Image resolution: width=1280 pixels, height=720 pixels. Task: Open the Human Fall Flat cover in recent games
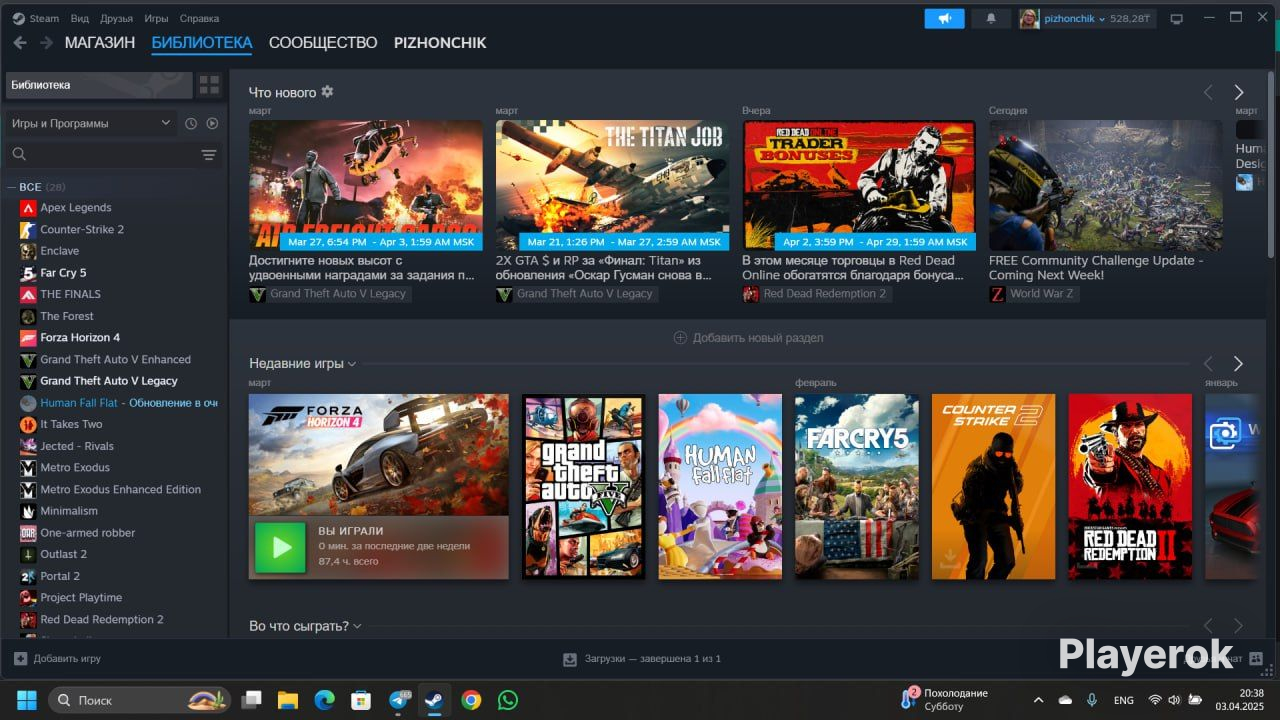720,486
